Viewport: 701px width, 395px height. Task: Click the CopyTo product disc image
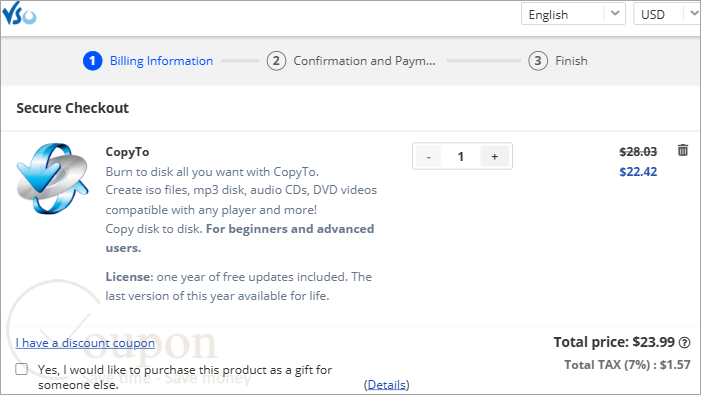click(52, 178)
